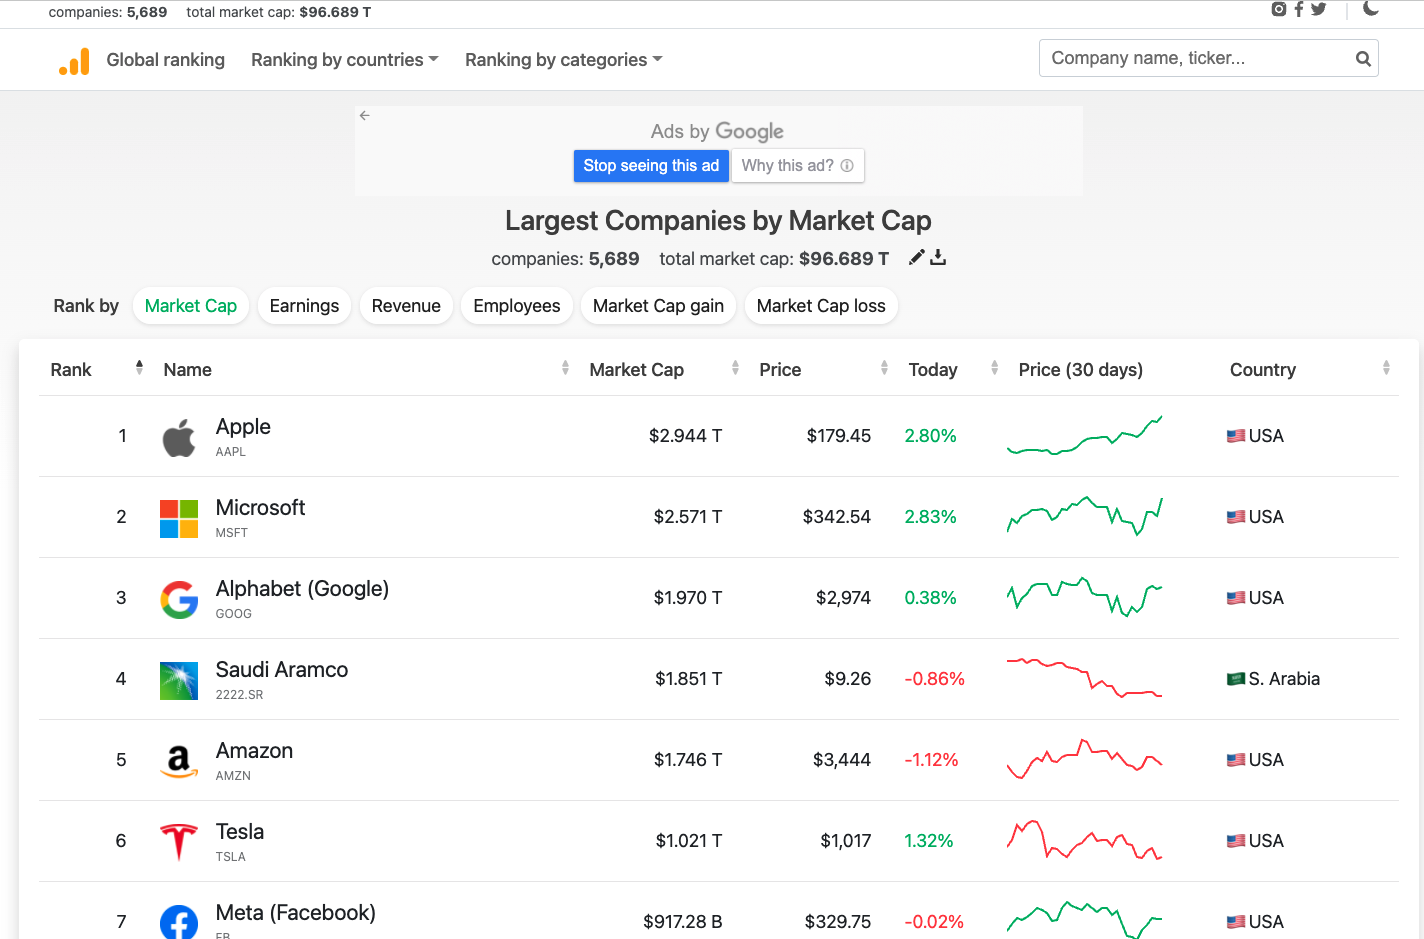Image resolution: width=1424 pixels, height=939 pixels.
Task: Click the Saudi Aramco logo icon
Action: pos(179,681)
